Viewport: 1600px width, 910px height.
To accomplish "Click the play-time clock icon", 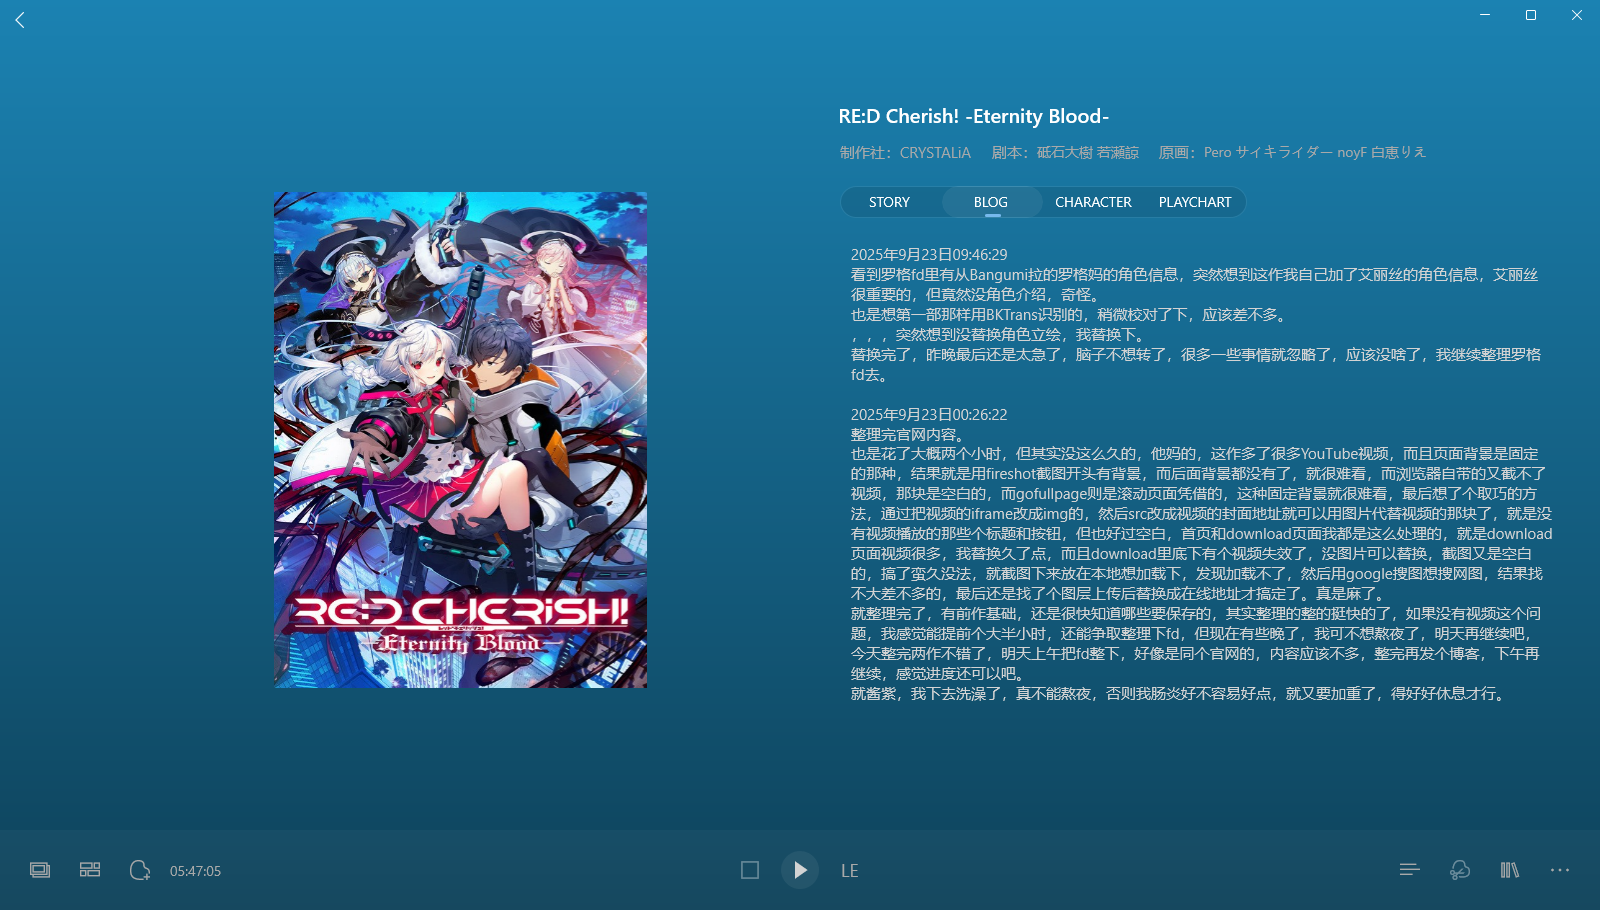I will click(140, 870).
